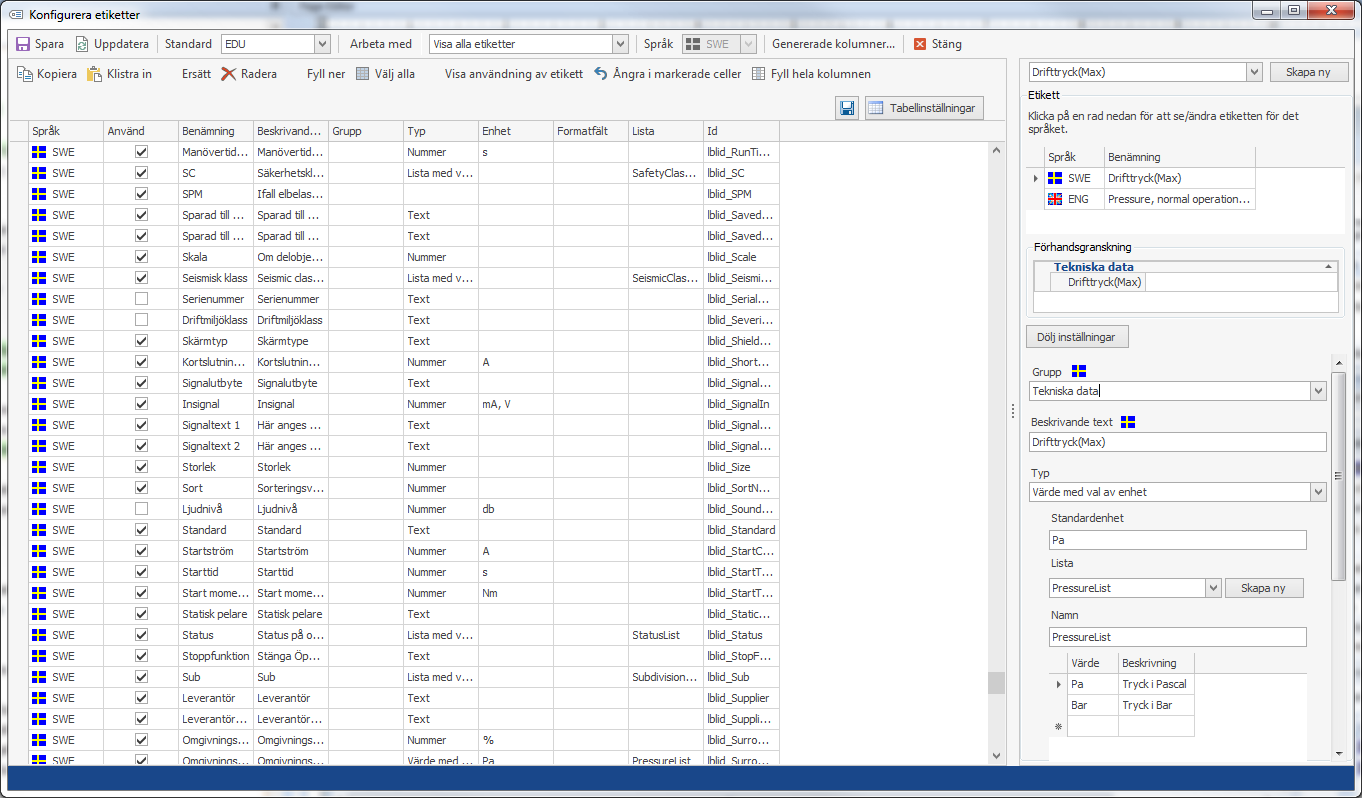This screenshot has height=798, width=1362.
Task: Check Använd box for Driftmiljöklass row
Action: [x=141, y=320]
